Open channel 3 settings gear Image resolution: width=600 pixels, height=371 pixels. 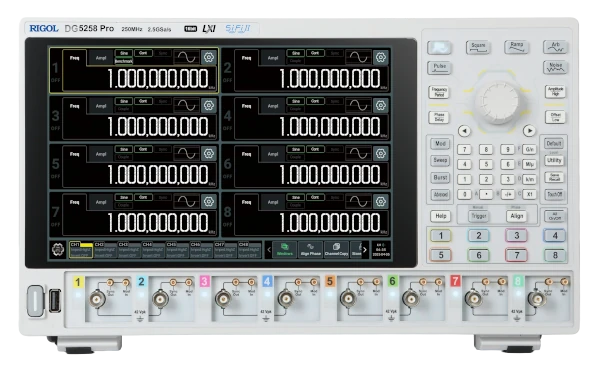[x=209, y=105]
